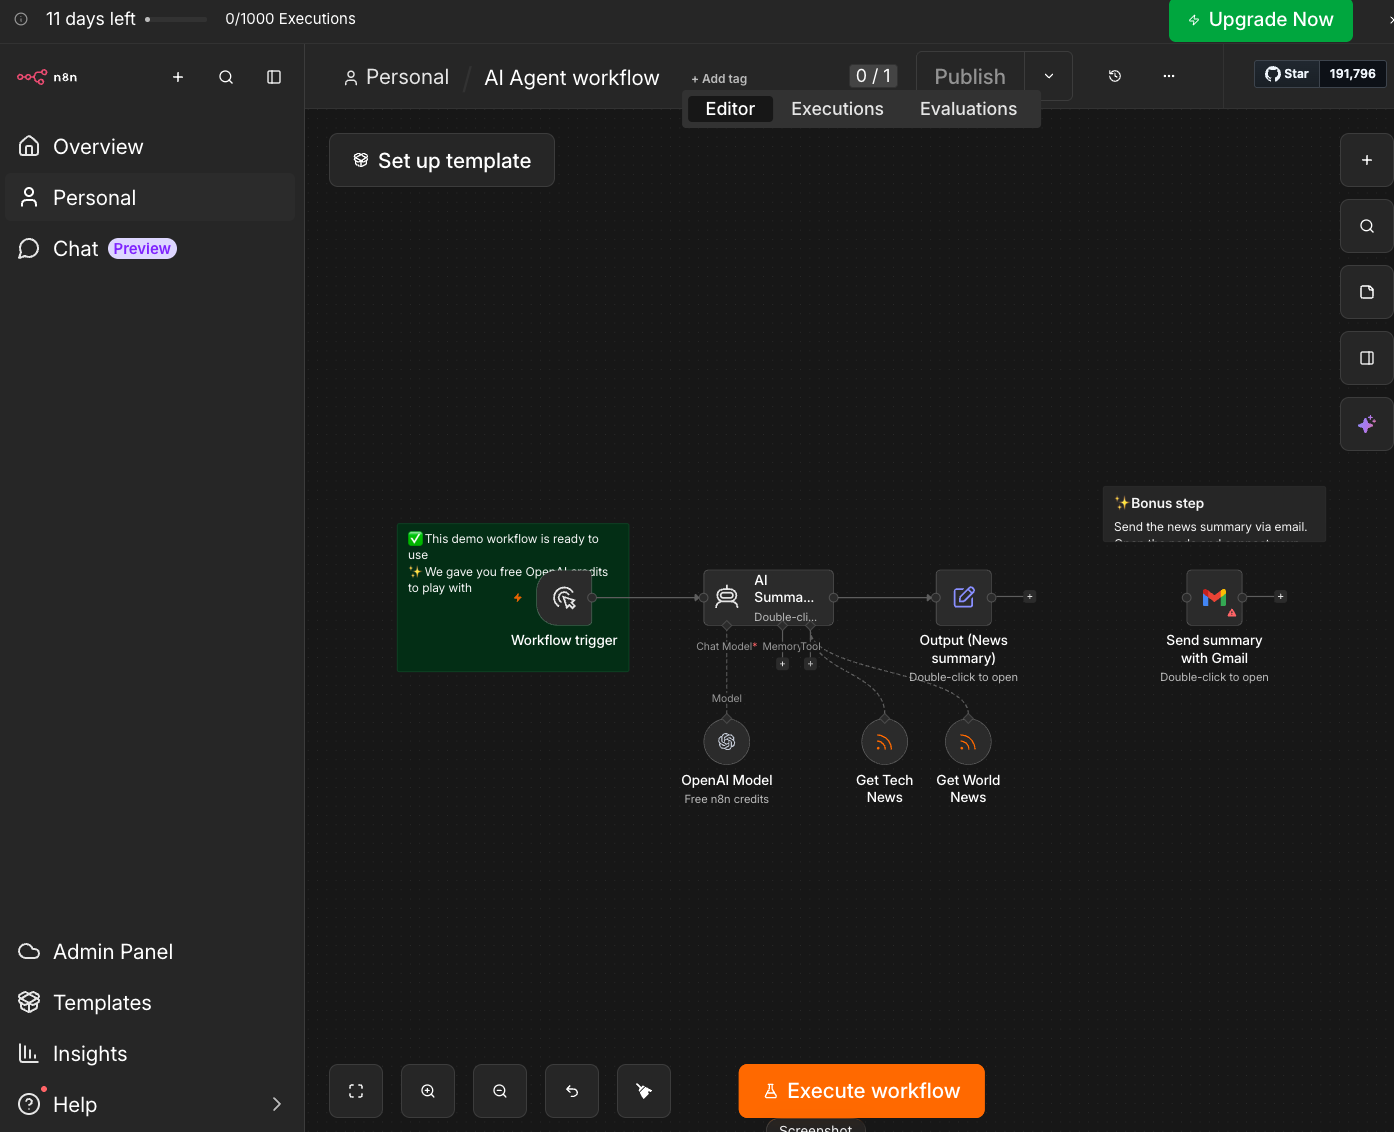Expand the Help menu
This screenshot has height=1132, width=1394.
150,1105
